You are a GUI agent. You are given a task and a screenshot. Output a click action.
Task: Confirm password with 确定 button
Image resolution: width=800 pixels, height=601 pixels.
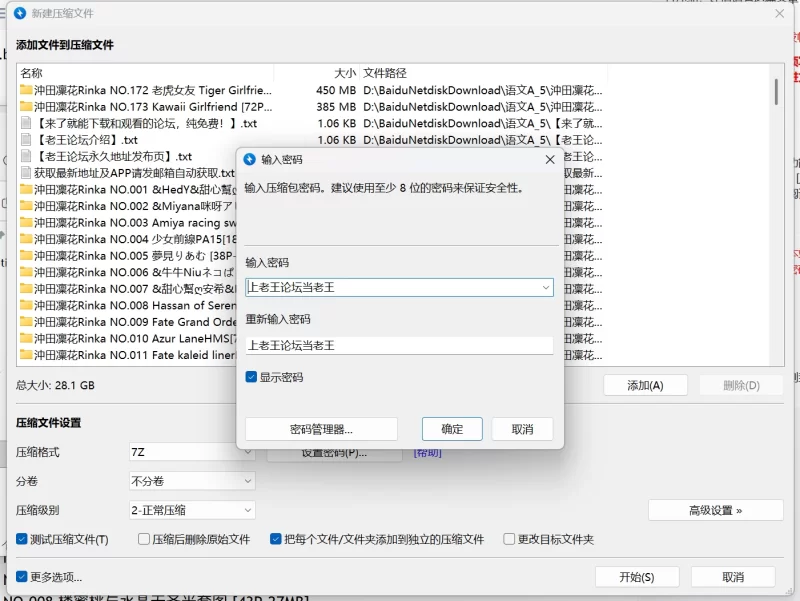452,429
